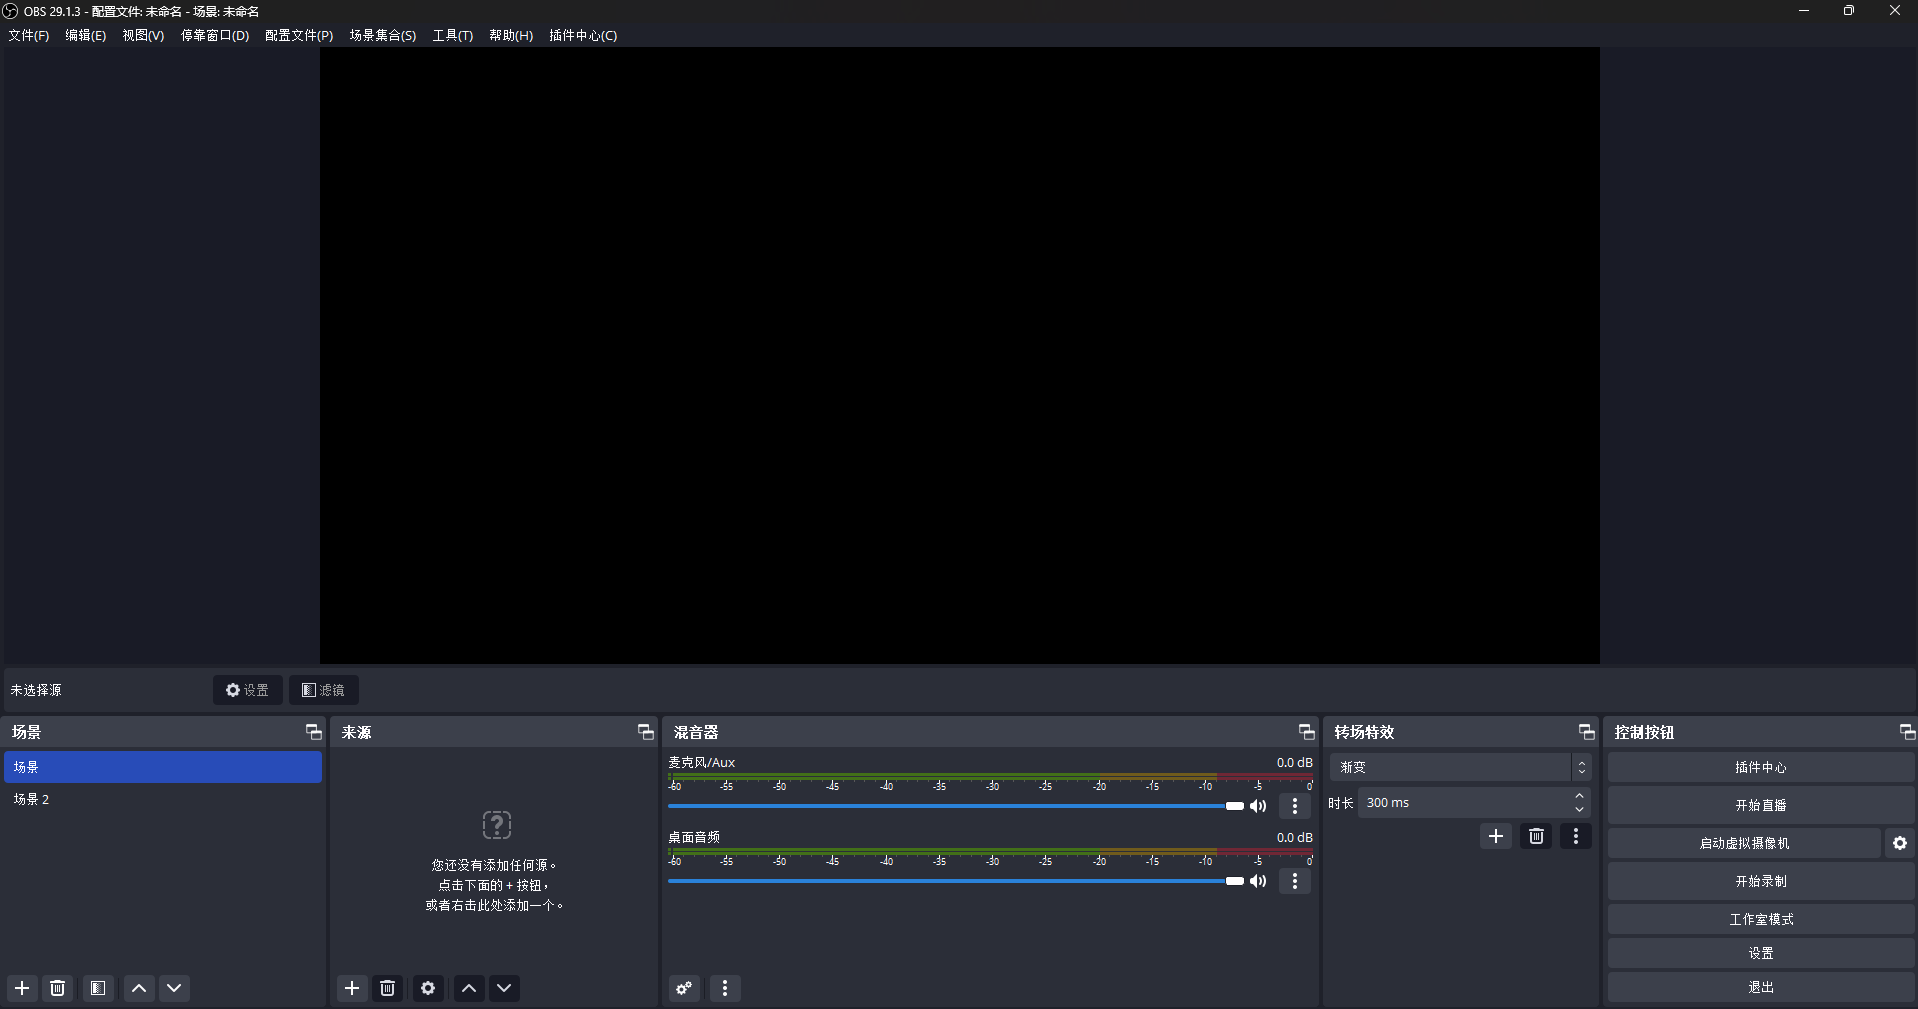Remove transition using trash icon
Viewport: 1918px width, 1009px height.
[1536, 836]
